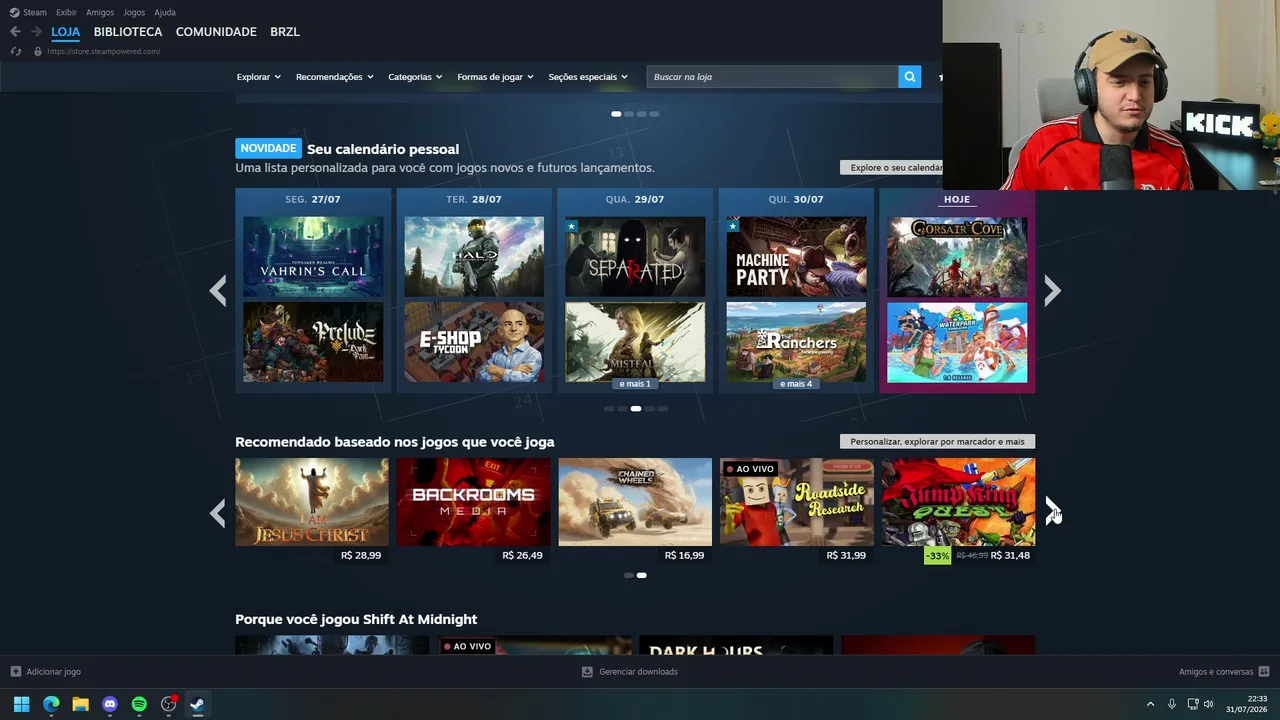Reload the store page
This screenshot has width=1280, height=720.
tap(15, 51)
